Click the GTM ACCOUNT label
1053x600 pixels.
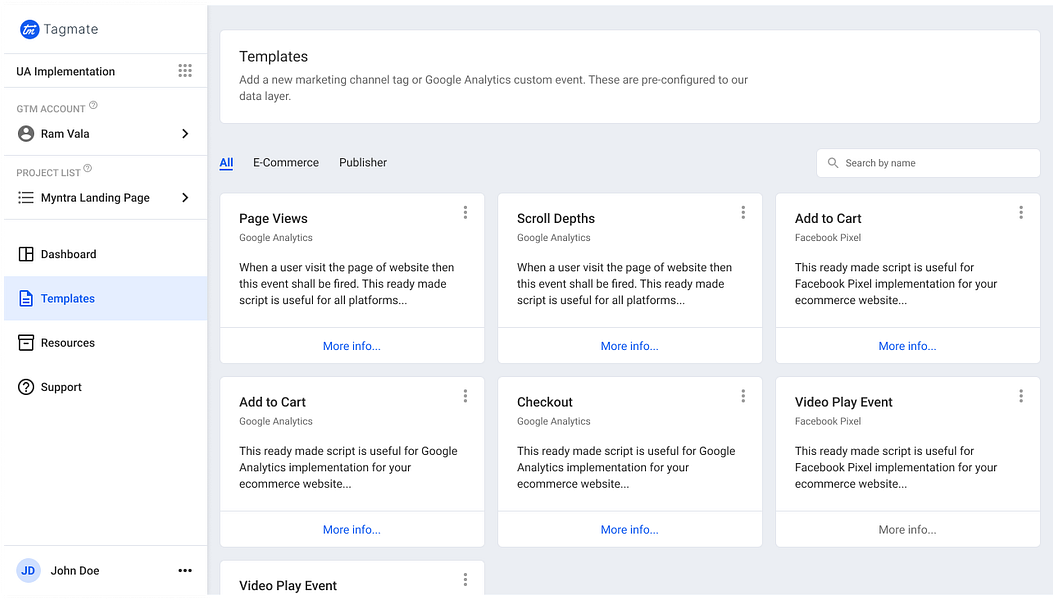(51, 109)
